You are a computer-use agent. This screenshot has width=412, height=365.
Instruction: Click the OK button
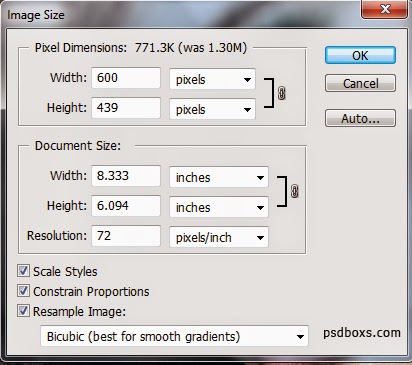360,55
